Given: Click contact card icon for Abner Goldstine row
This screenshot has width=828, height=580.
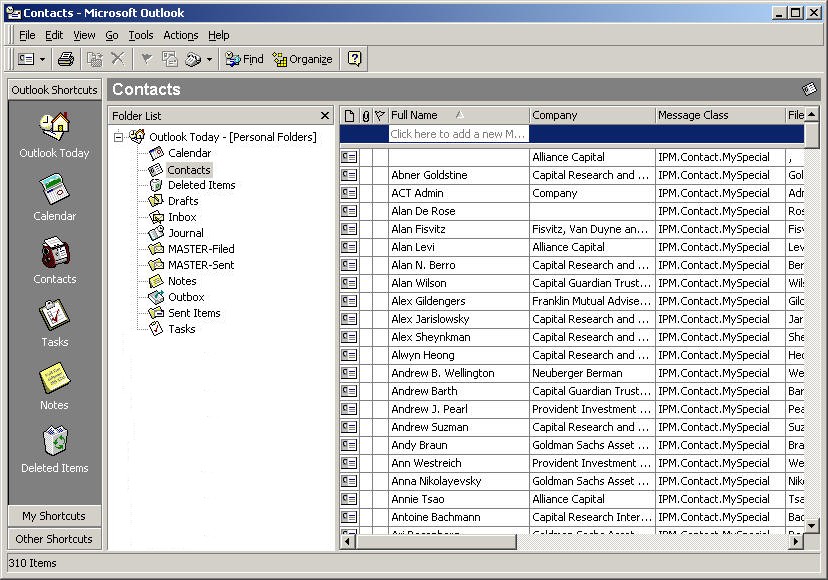Looking at the screenshot, I should (349, 175).
